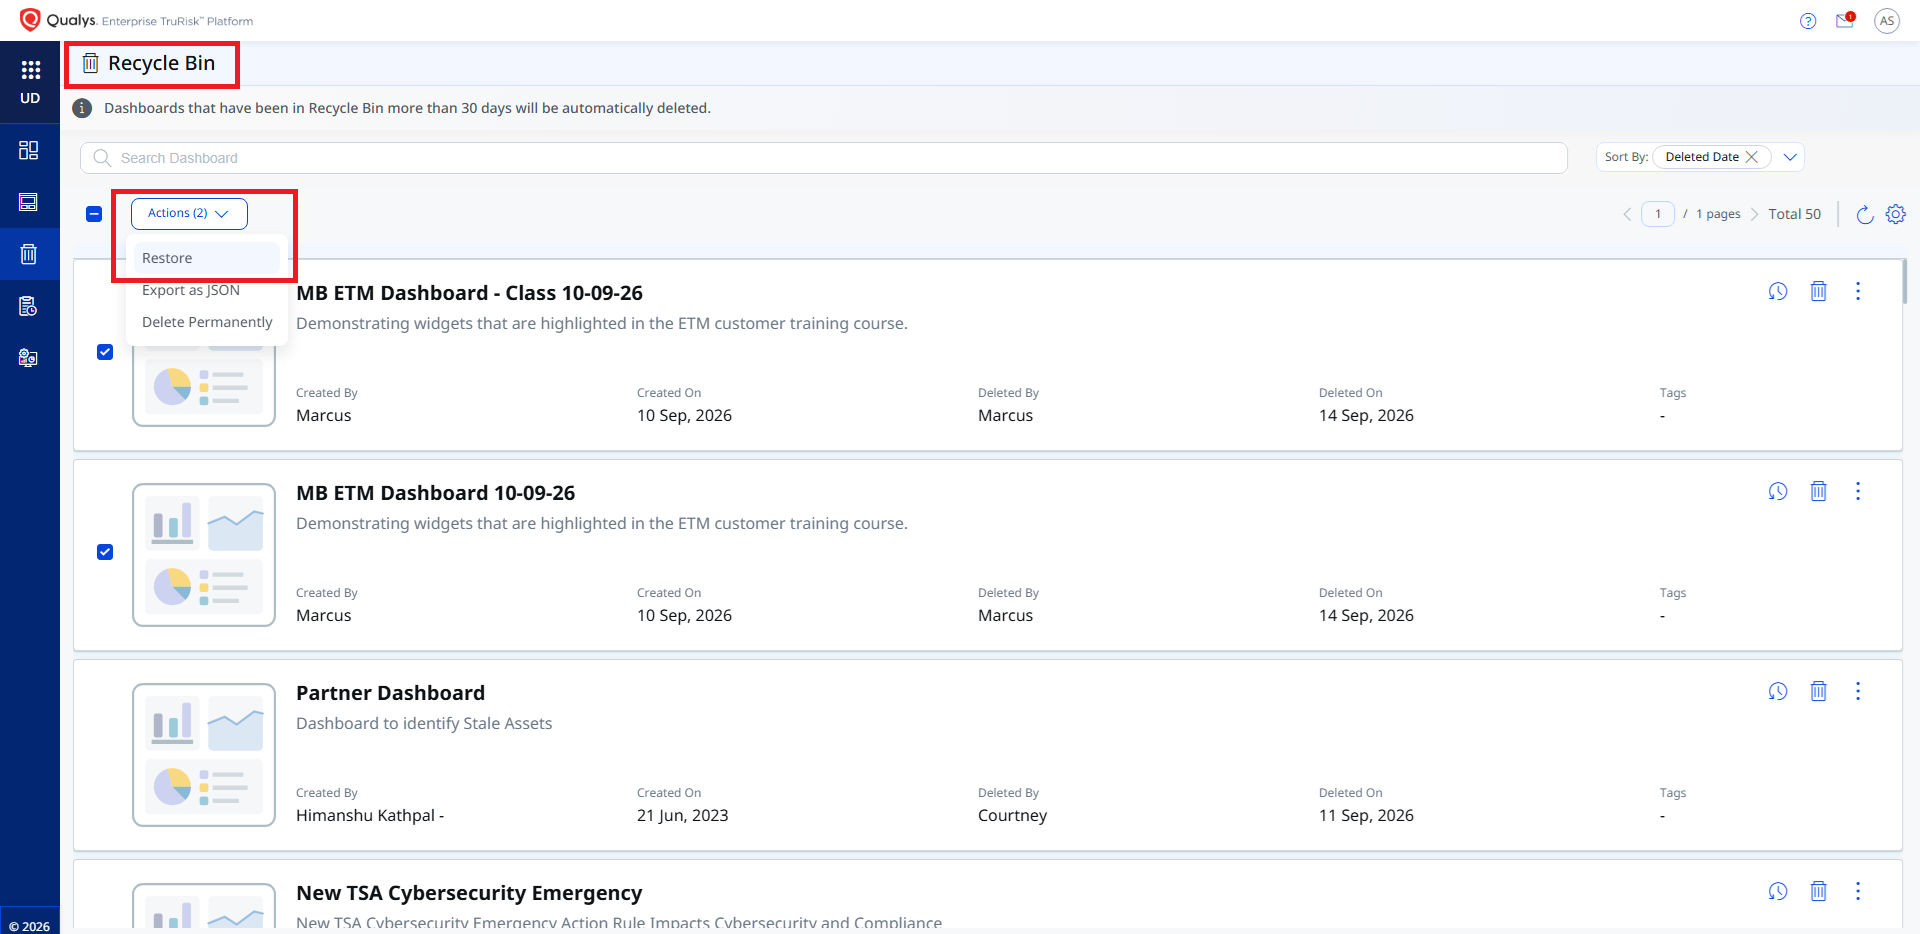Collapse the Actions (2) dropdown

coord(189,213)
